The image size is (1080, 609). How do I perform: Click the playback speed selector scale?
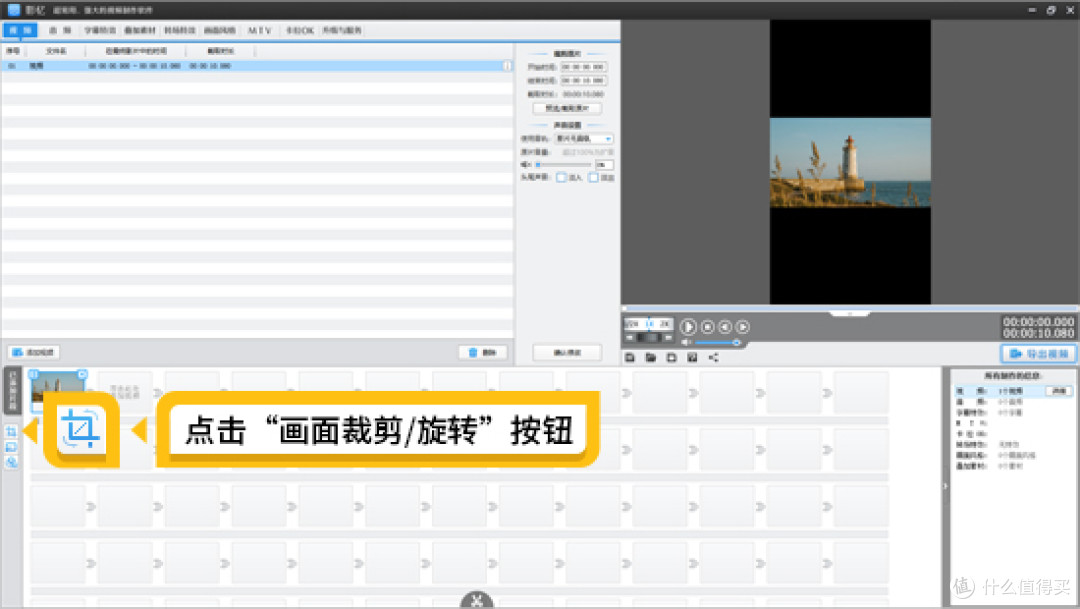click(x=648, y=323)
